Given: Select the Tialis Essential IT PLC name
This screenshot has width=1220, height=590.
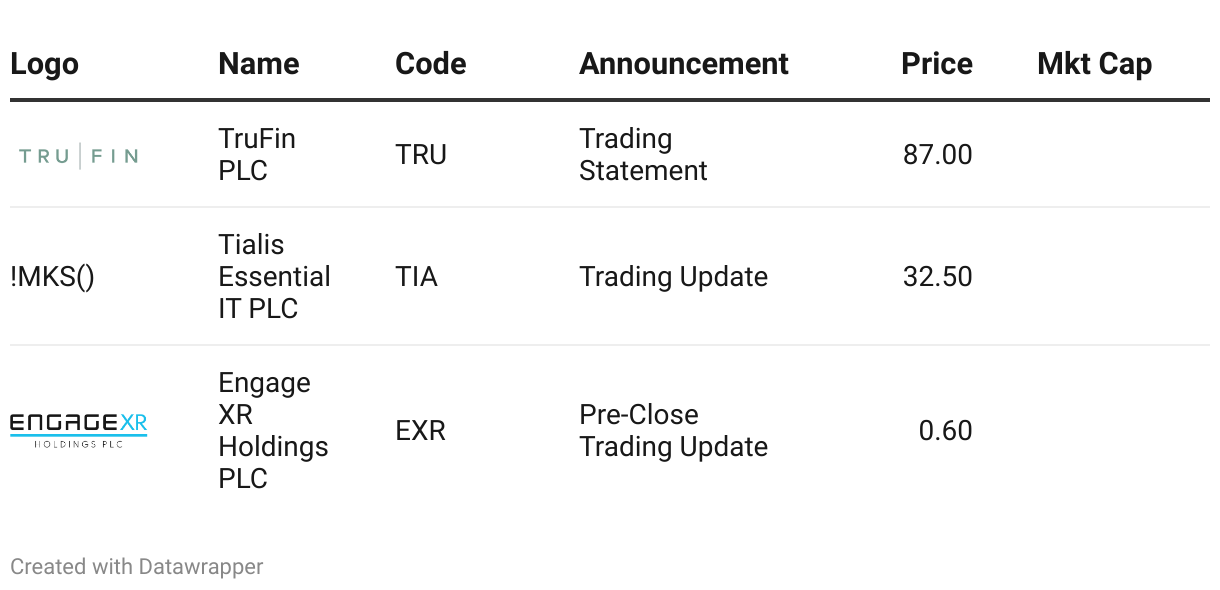Looking at the screenshot, I should pyautogui.click(x=274, y=277).
